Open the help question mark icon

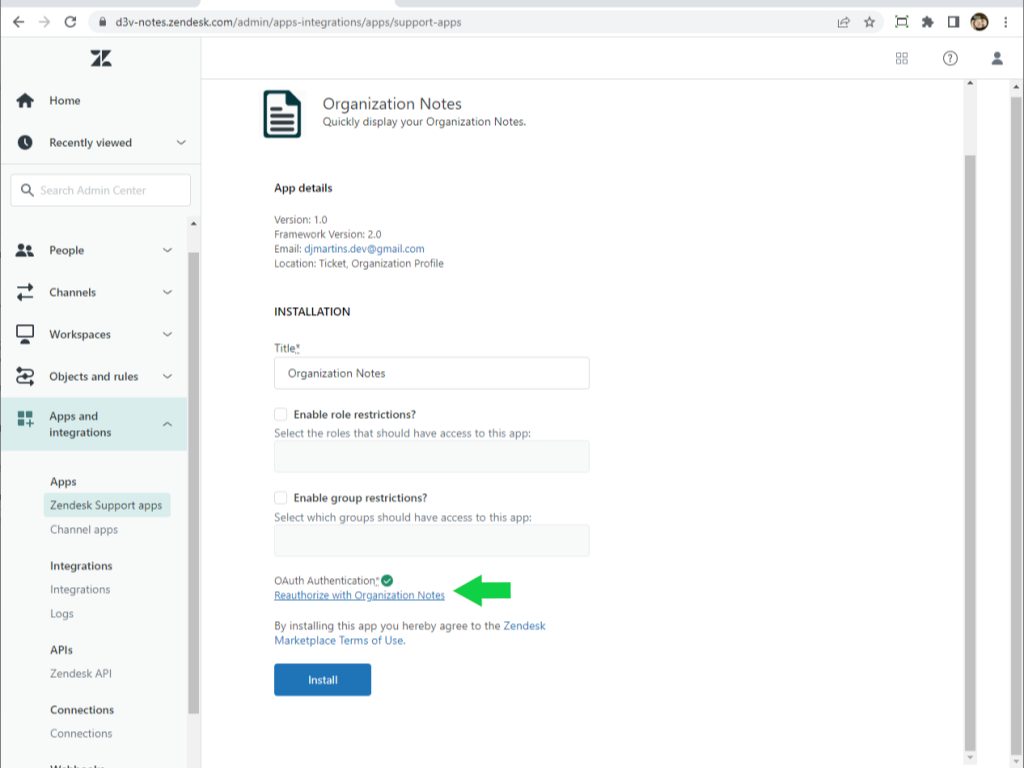(x=950, y=59)
